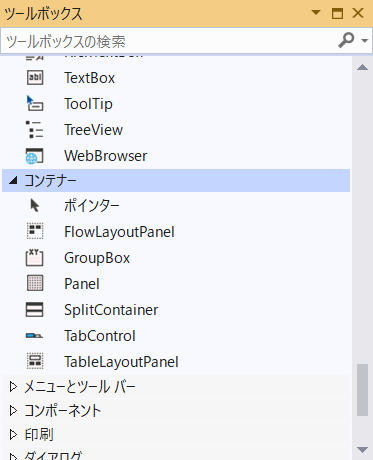Expand the ダイアログ group
This screenshot has width=373, height=460.
tap(13, 456)
